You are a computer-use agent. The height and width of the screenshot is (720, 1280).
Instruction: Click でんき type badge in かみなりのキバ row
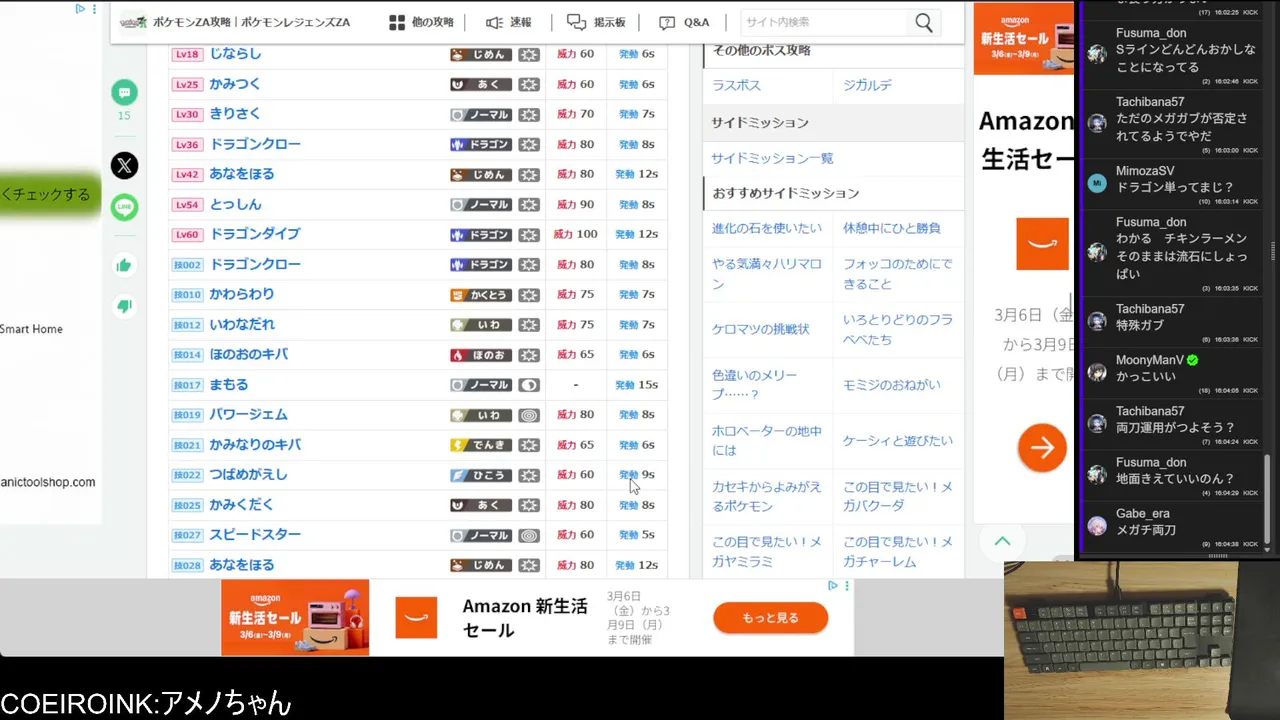(481, 444)
